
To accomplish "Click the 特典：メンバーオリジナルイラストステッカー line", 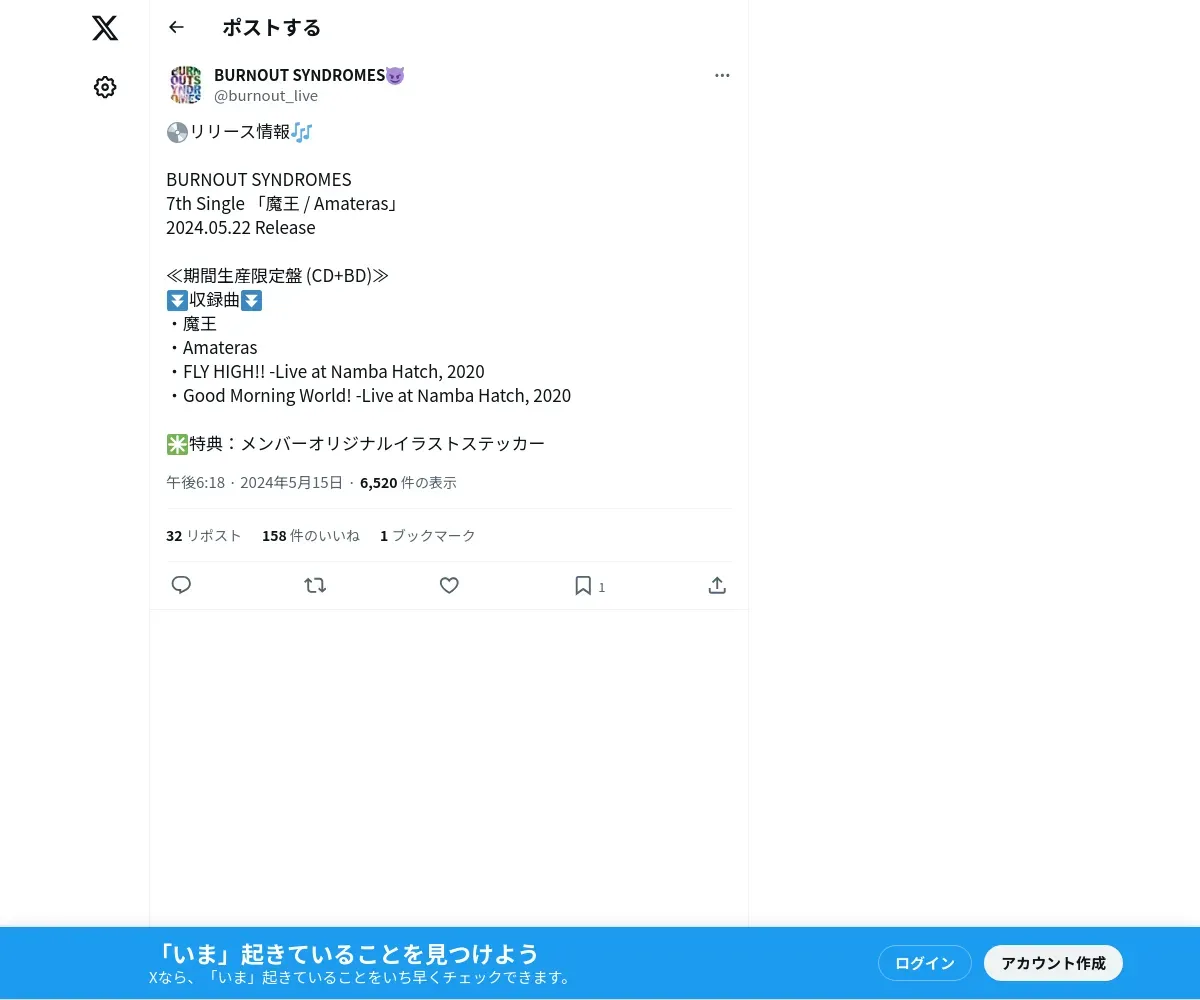I will point(356,443).
